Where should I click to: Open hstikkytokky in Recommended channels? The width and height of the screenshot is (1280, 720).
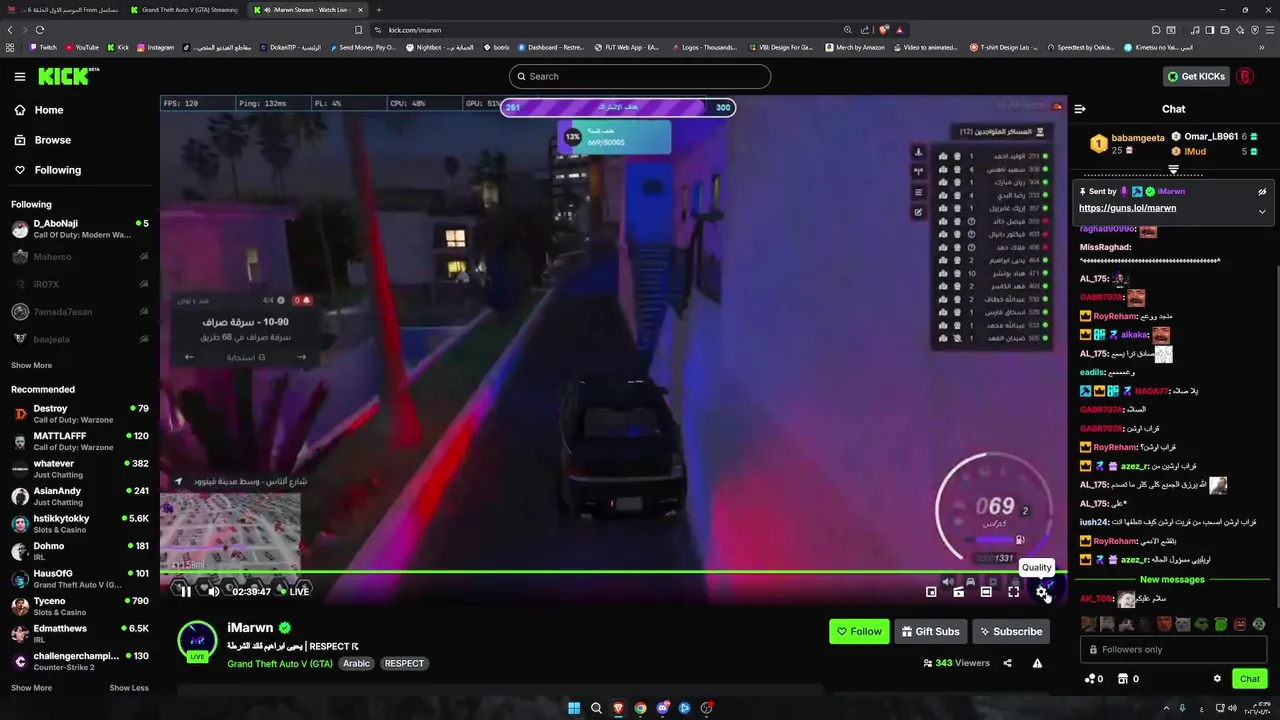coord(80,524)
